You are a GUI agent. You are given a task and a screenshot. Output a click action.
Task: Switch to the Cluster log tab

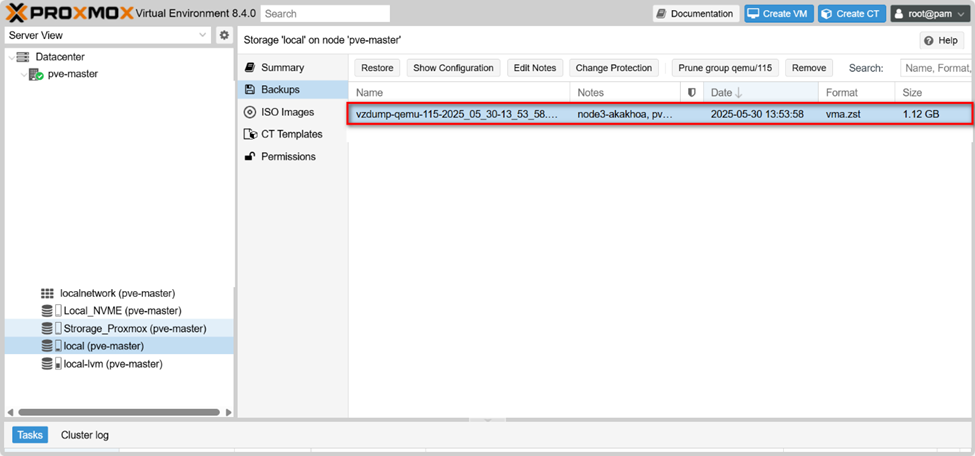coord(85,435)
